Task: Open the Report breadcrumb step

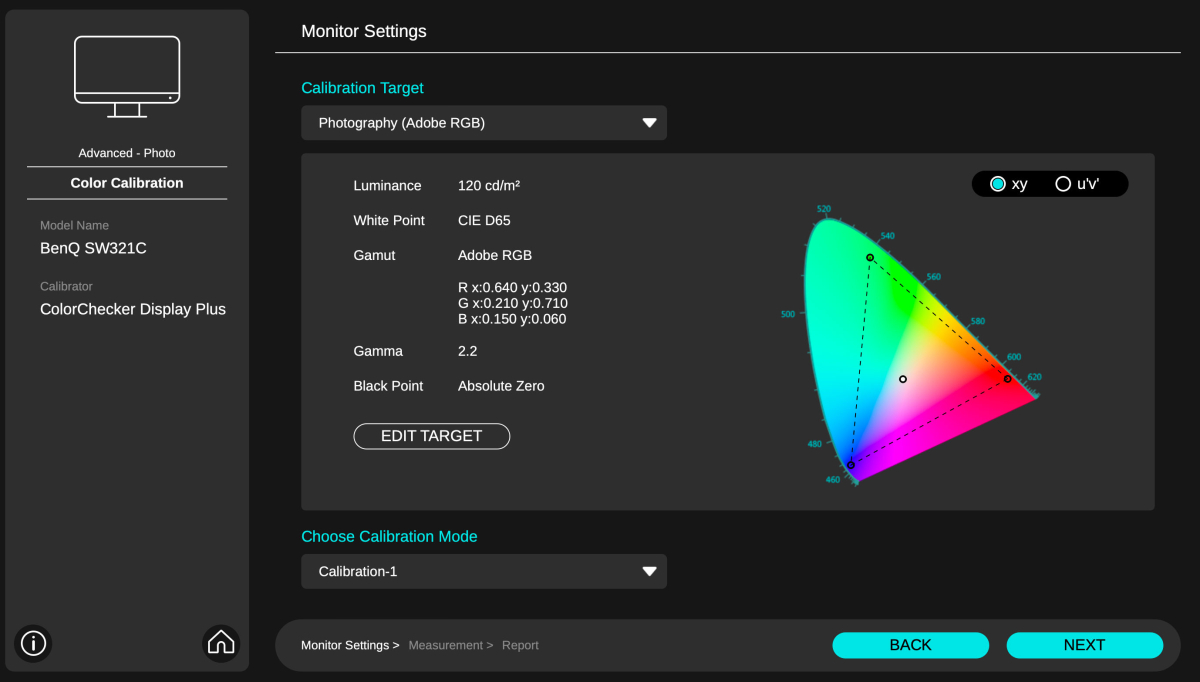Action: click(520, 645)
